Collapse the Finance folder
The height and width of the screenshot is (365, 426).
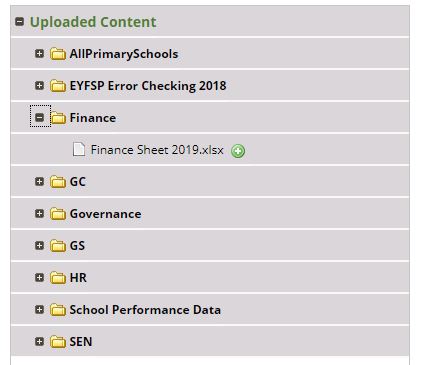40,117
